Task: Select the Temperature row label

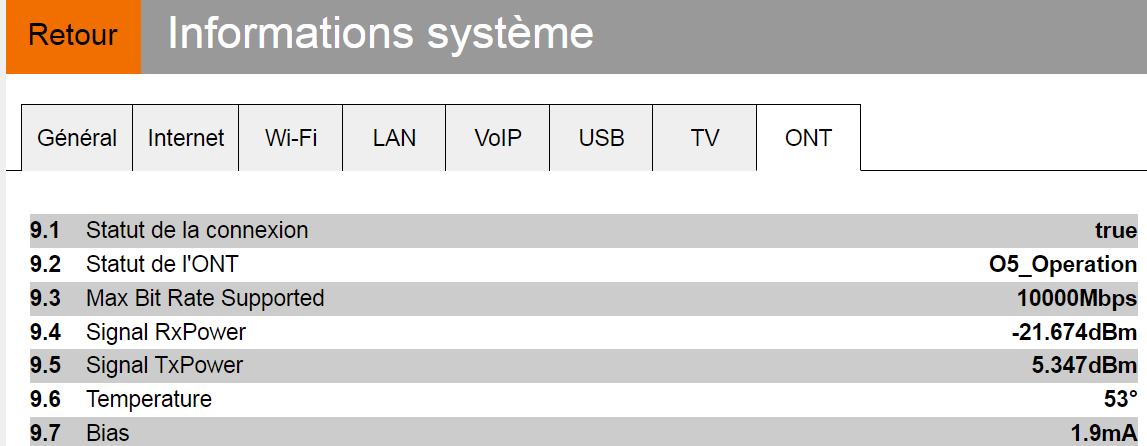Action: pos(149,399)
